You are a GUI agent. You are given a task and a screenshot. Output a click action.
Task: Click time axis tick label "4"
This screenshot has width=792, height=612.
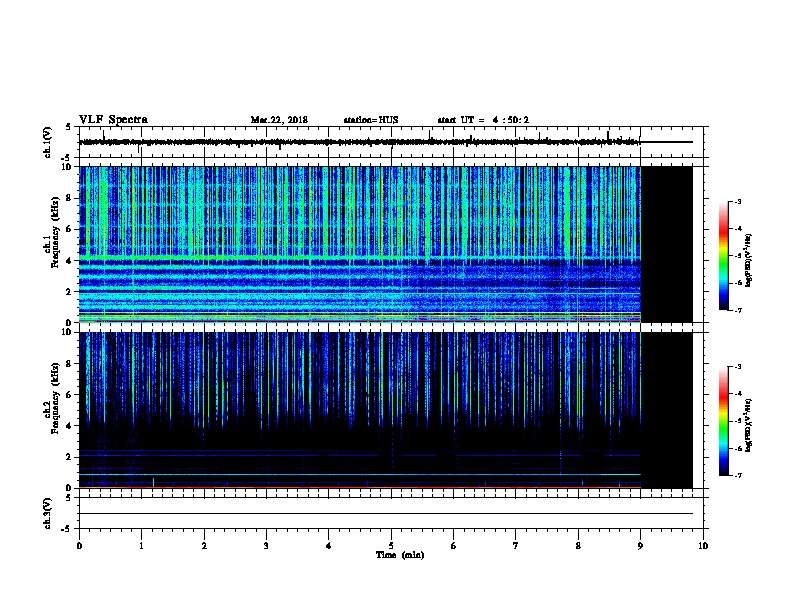(x=329, y=545)
